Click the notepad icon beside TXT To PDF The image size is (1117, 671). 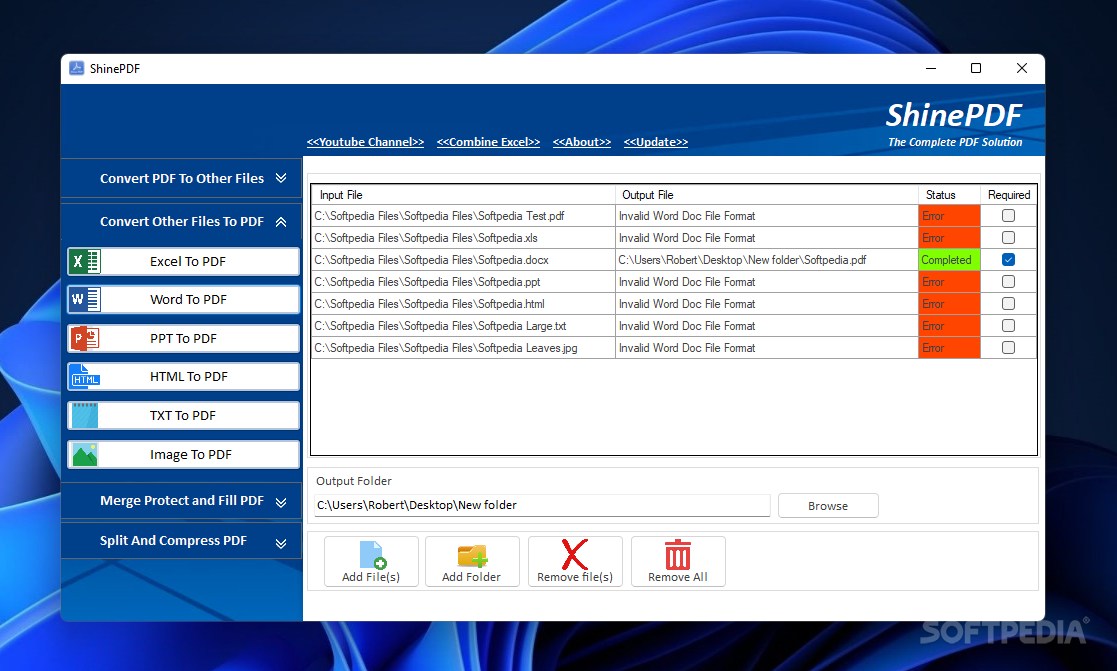tap(85, 415)
